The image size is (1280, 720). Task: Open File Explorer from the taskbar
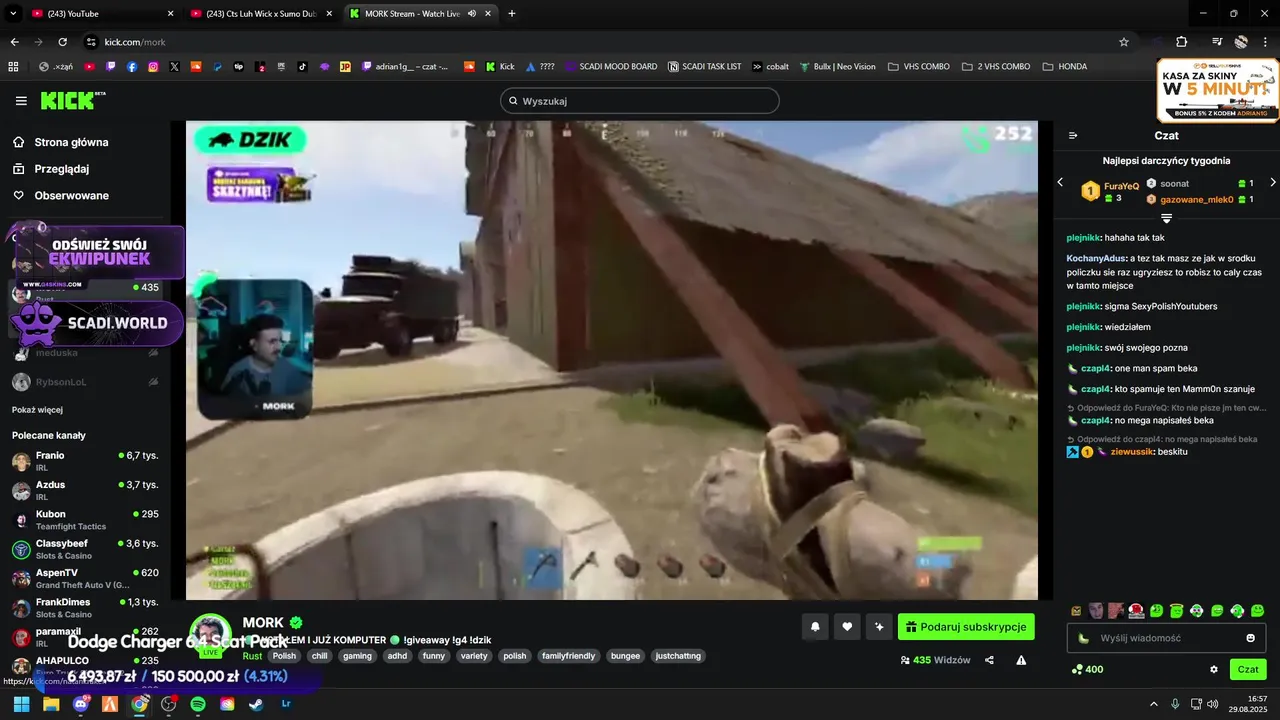tap(51, 704)
